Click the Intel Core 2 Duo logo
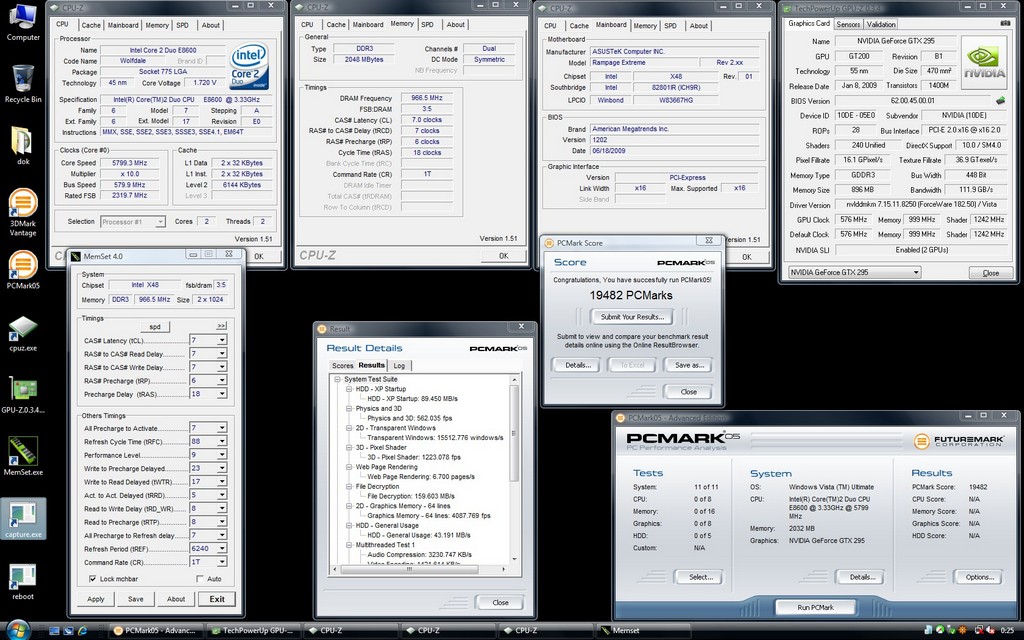 pos(249,66)
